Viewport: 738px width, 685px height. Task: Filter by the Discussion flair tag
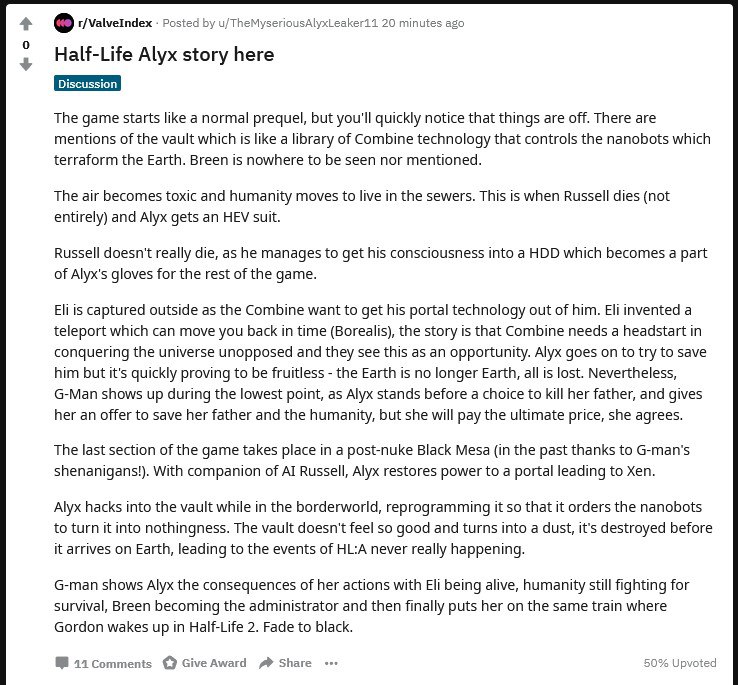tap(88, 83)
